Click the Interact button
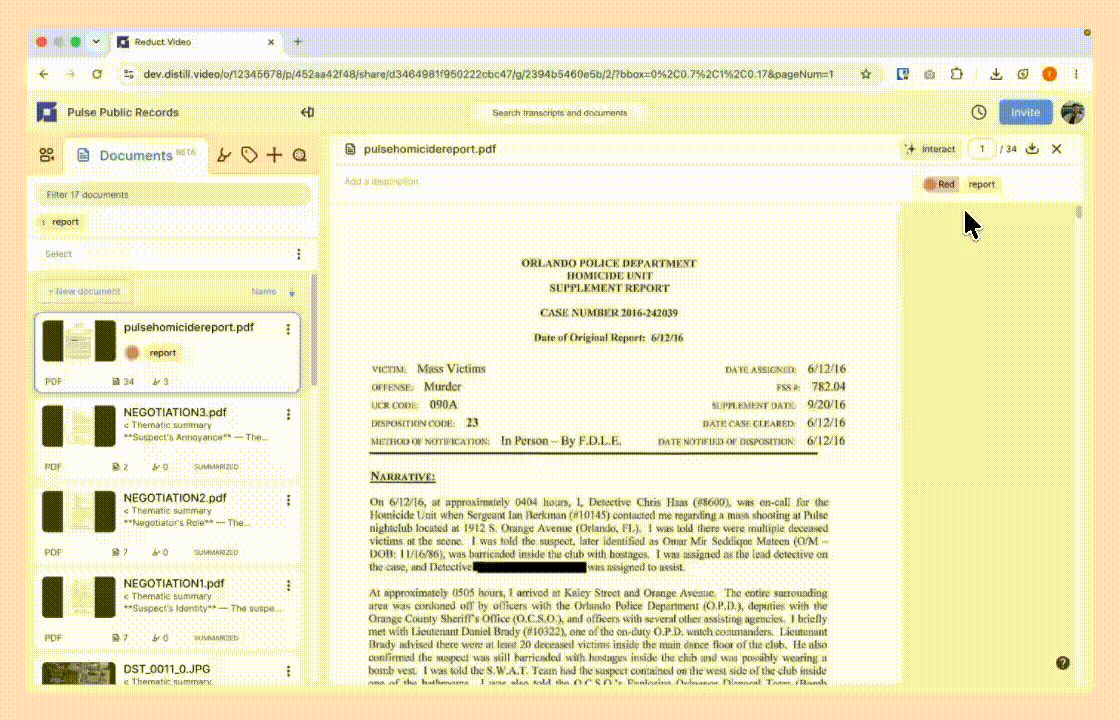Image resolution: width=1120 pixels, height=720 pixels. tap(930, 149)
